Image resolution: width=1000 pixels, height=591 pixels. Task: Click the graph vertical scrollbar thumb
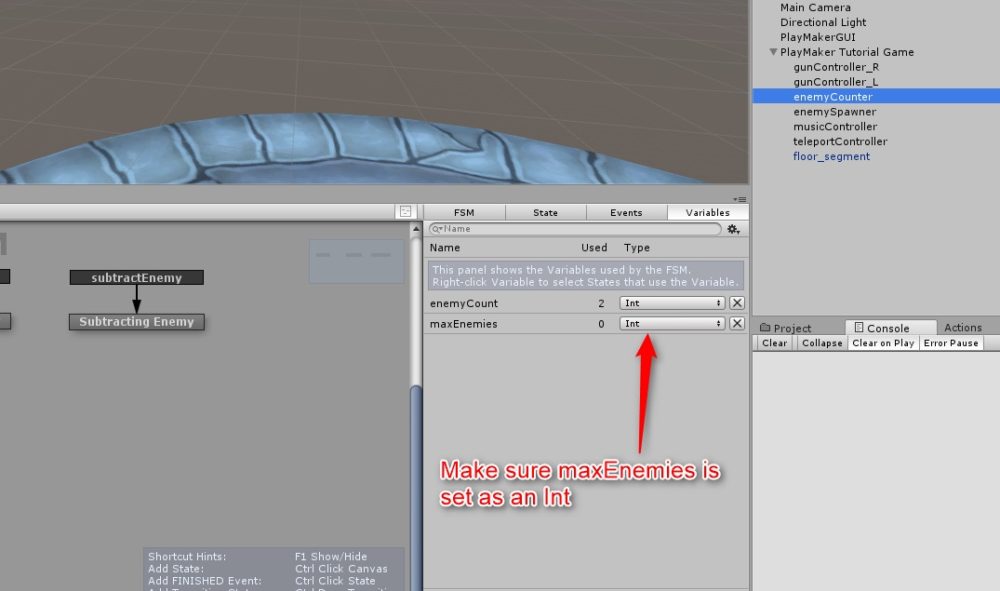[x=416, y=488]
